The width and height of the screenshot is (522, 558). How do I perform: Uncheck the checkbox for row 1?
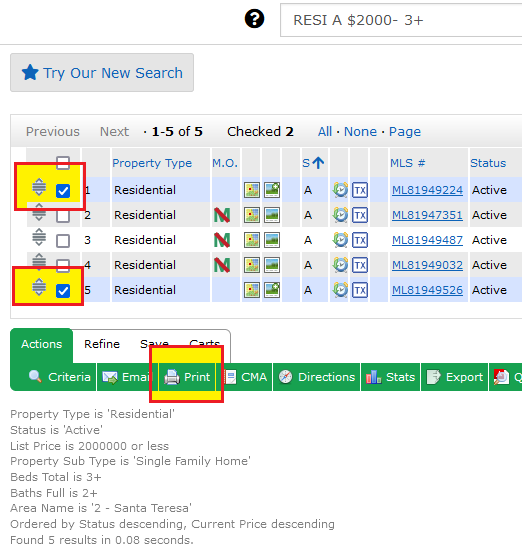click(x=63, y=191)
